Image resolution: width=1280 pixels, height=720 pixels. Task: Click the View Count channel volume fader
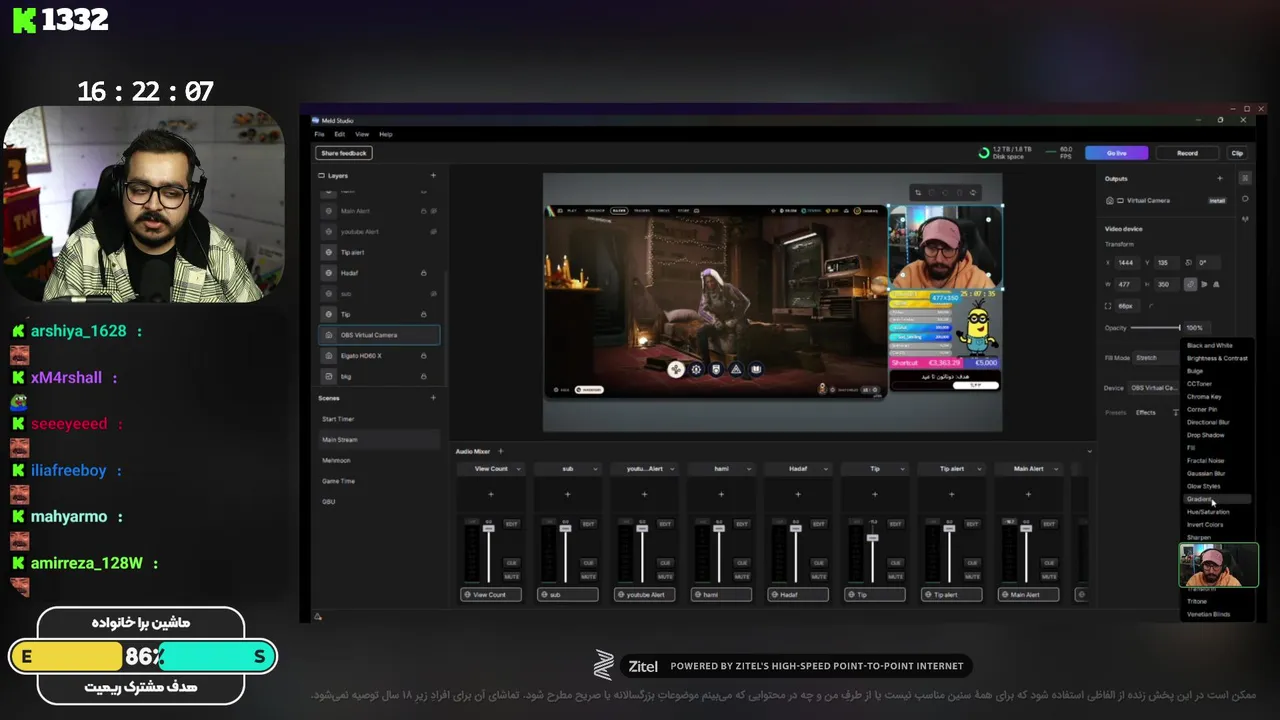(488, 528)
